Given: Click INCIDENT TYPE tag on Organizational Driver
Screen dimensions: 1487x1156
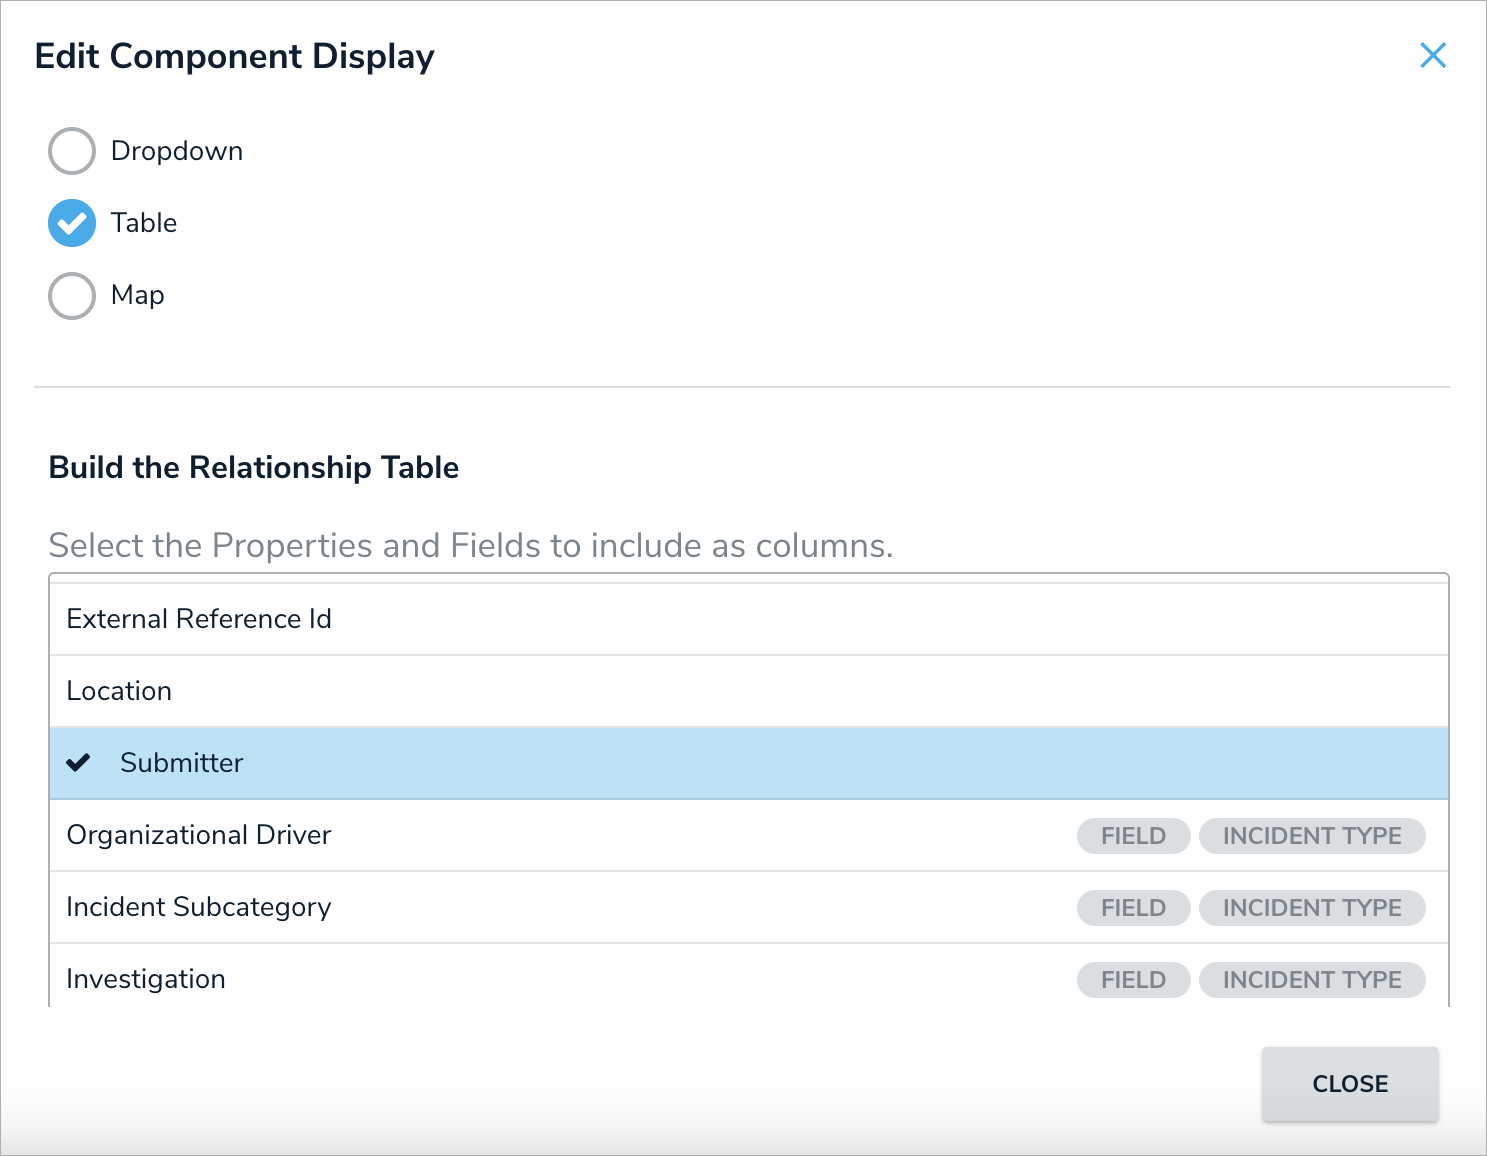Looking at the screenshot, I should 1312,836.
